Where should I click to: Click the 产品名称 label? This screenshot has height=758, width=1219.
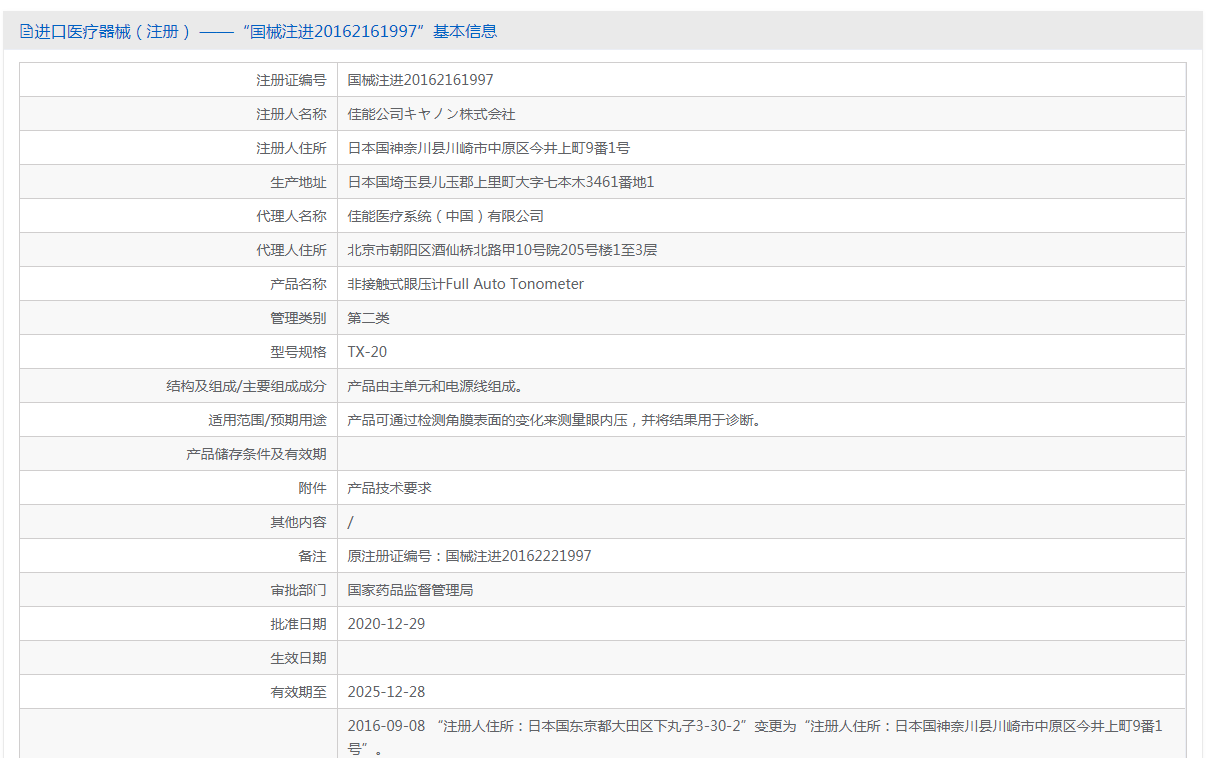tap(298, 284)
